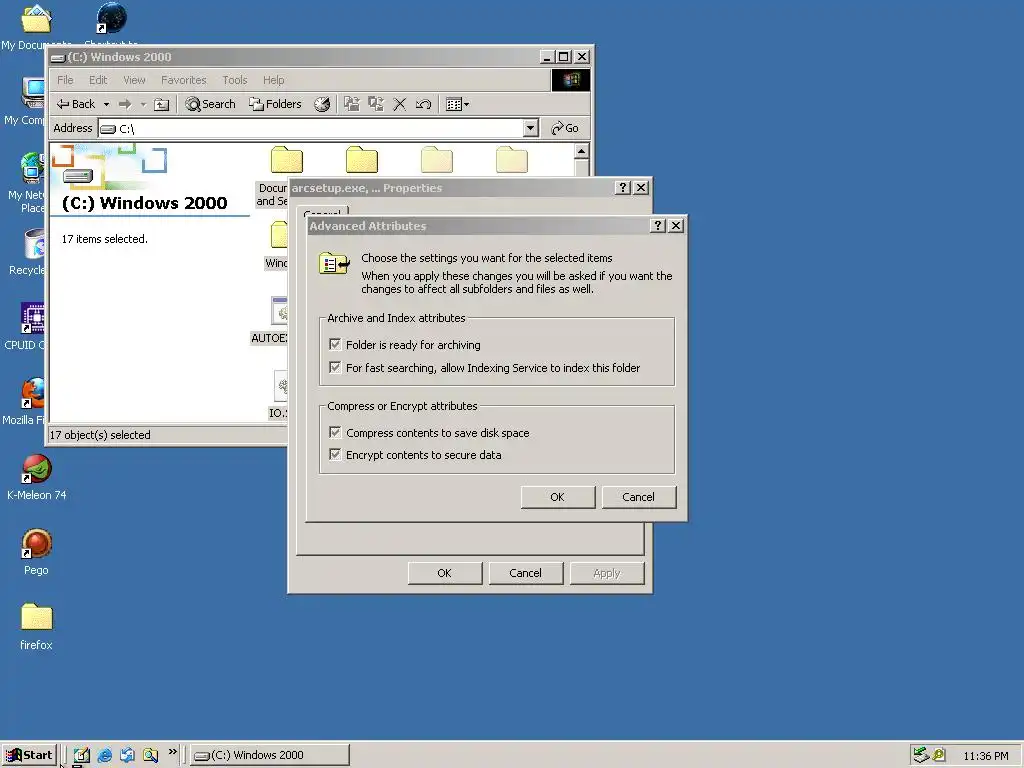Open the Favorites menu in Explorer
The width and height of the screenshot is (1024, 768).
[184, 80]
